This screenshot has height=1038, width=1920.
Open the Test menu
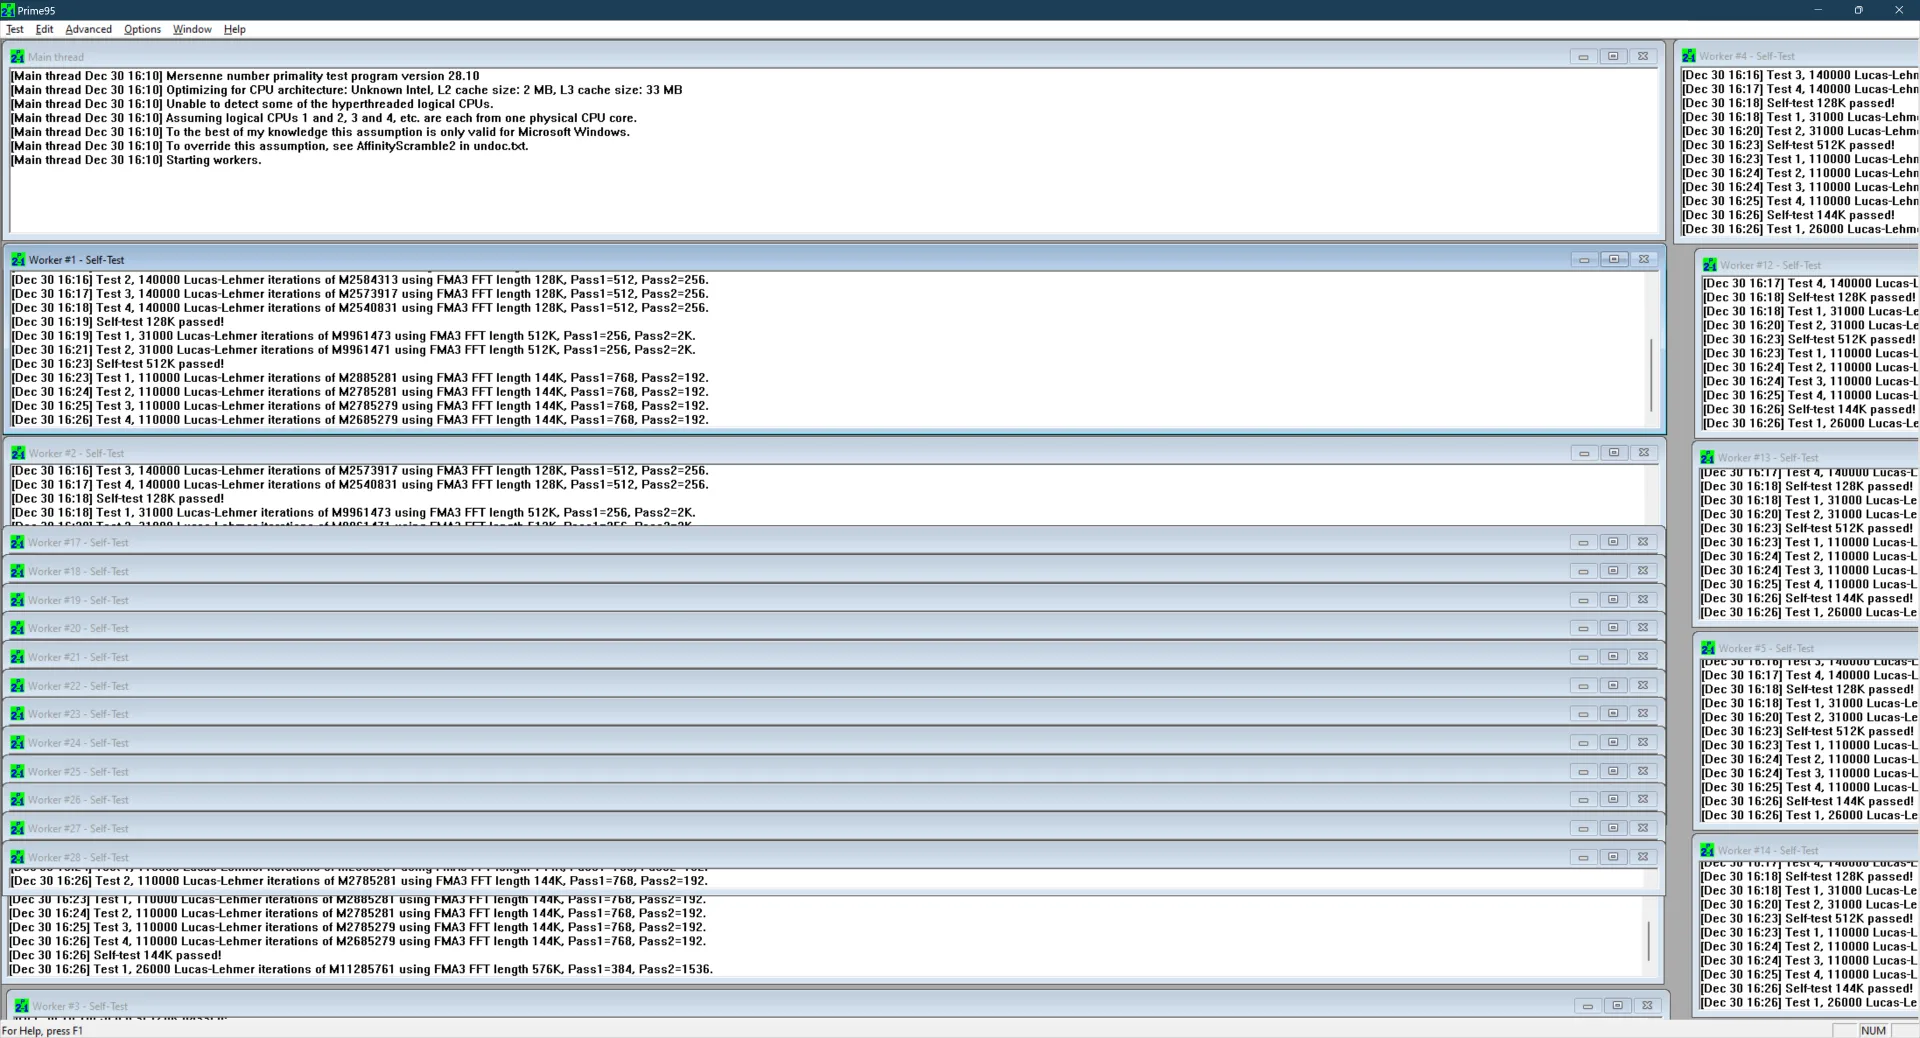click(x=15, y=29)
